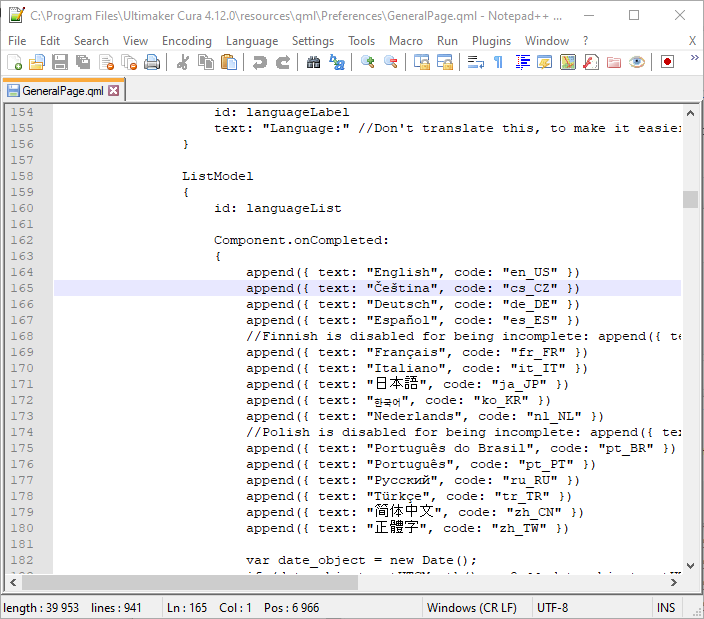Open the Plugins menu
The height and width of the screenshot is (619, 704).
[491, 41]
